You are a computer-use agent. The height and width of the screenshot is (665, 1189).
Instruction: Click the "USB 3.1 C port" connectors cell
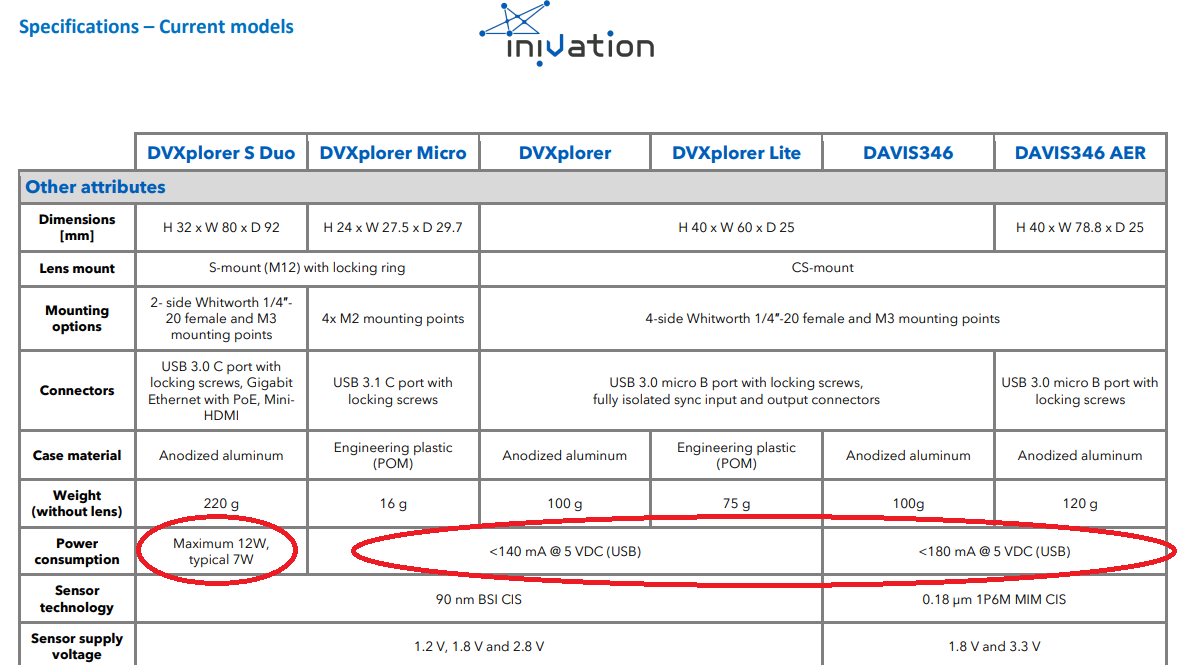pyautogui.click(x=393, y=391)
